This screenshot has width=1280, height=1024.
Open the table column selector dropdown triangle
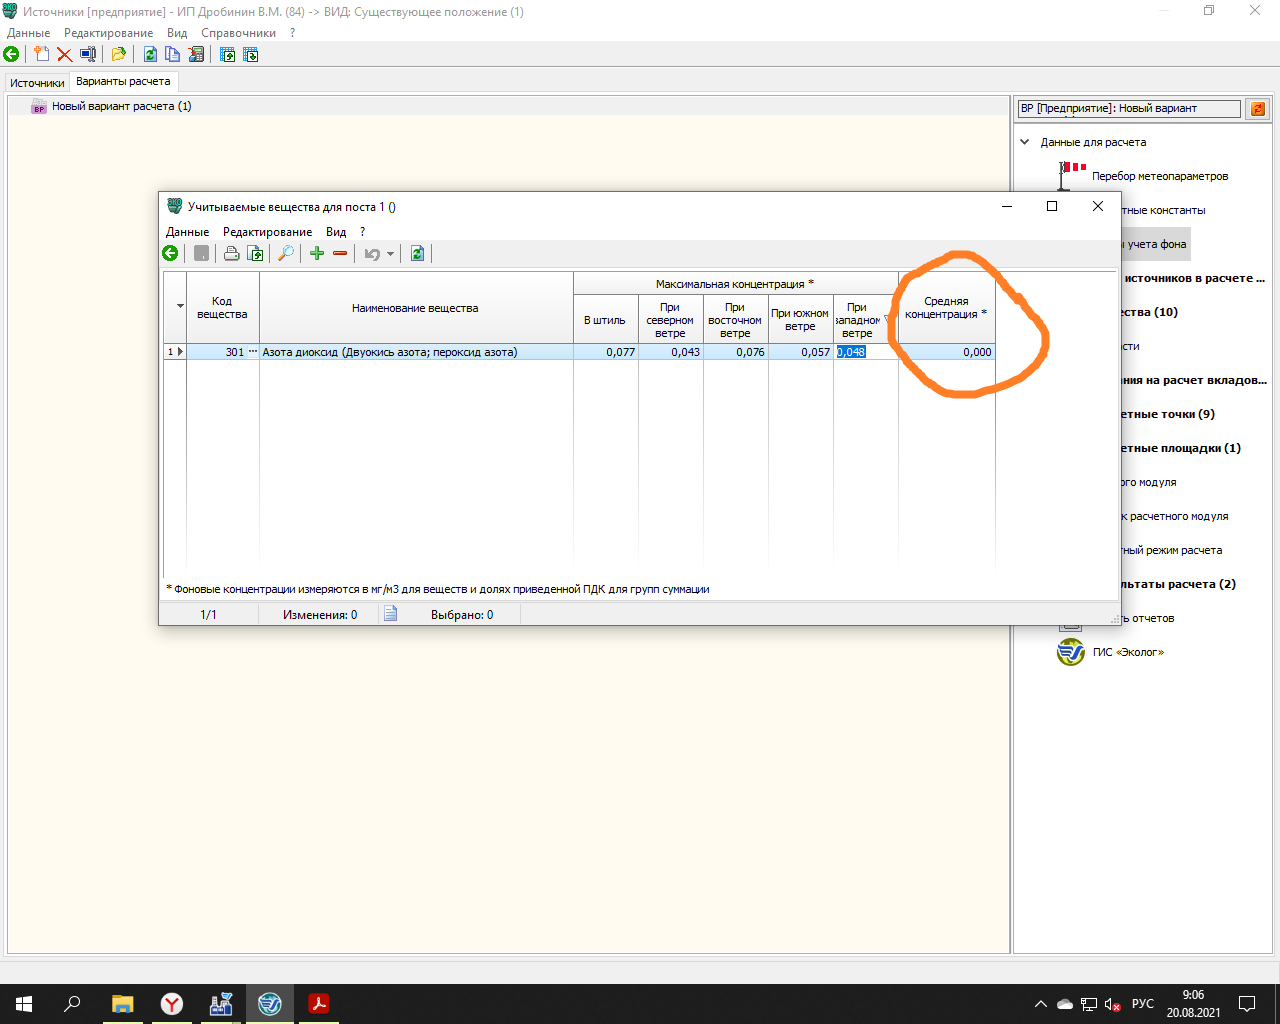[180, 306]
